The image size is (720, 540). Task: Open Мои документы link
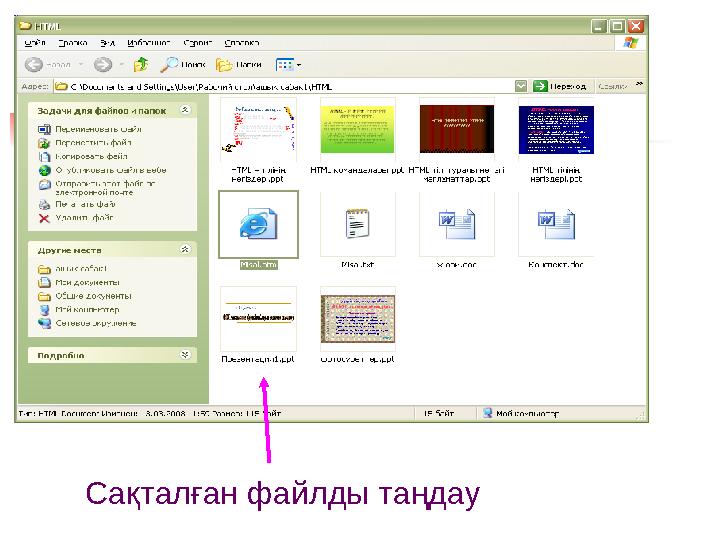pos(87,282)
